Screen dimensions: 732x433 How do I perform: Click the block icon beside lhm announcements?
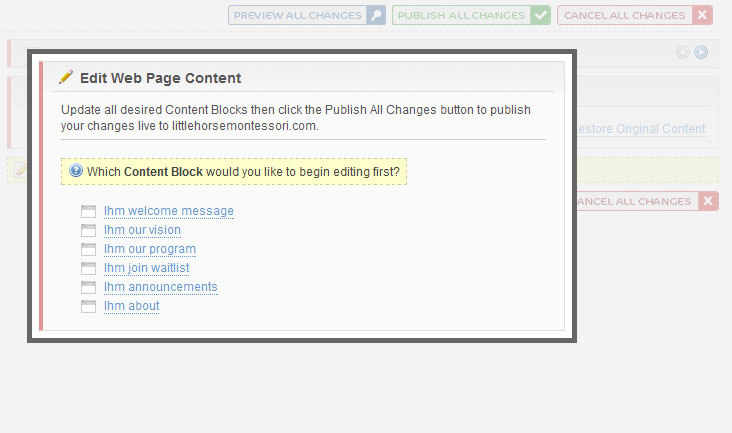(88, 287)
